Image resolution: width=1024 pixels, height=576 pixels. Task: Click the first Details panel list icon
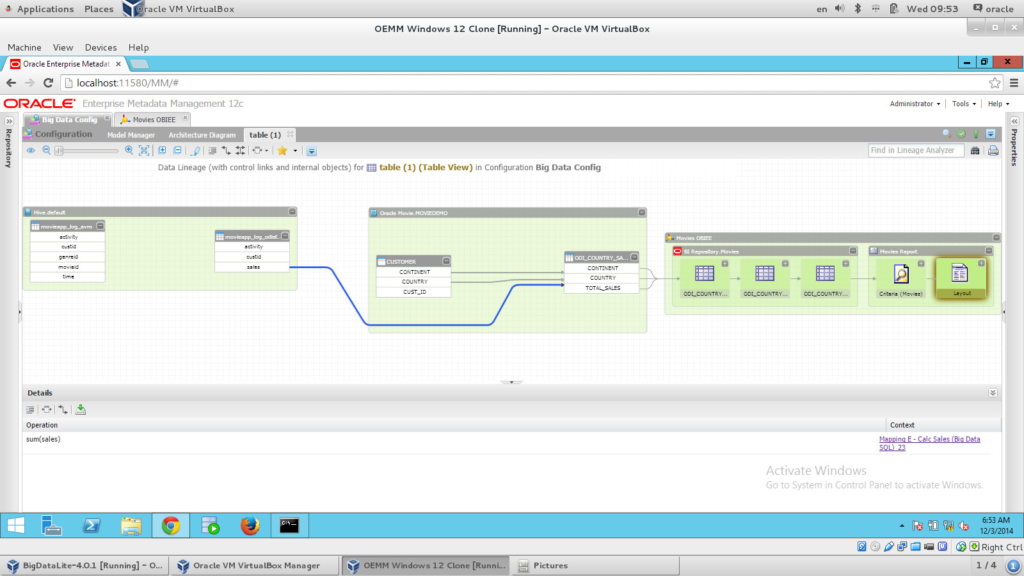coord(30,409)
